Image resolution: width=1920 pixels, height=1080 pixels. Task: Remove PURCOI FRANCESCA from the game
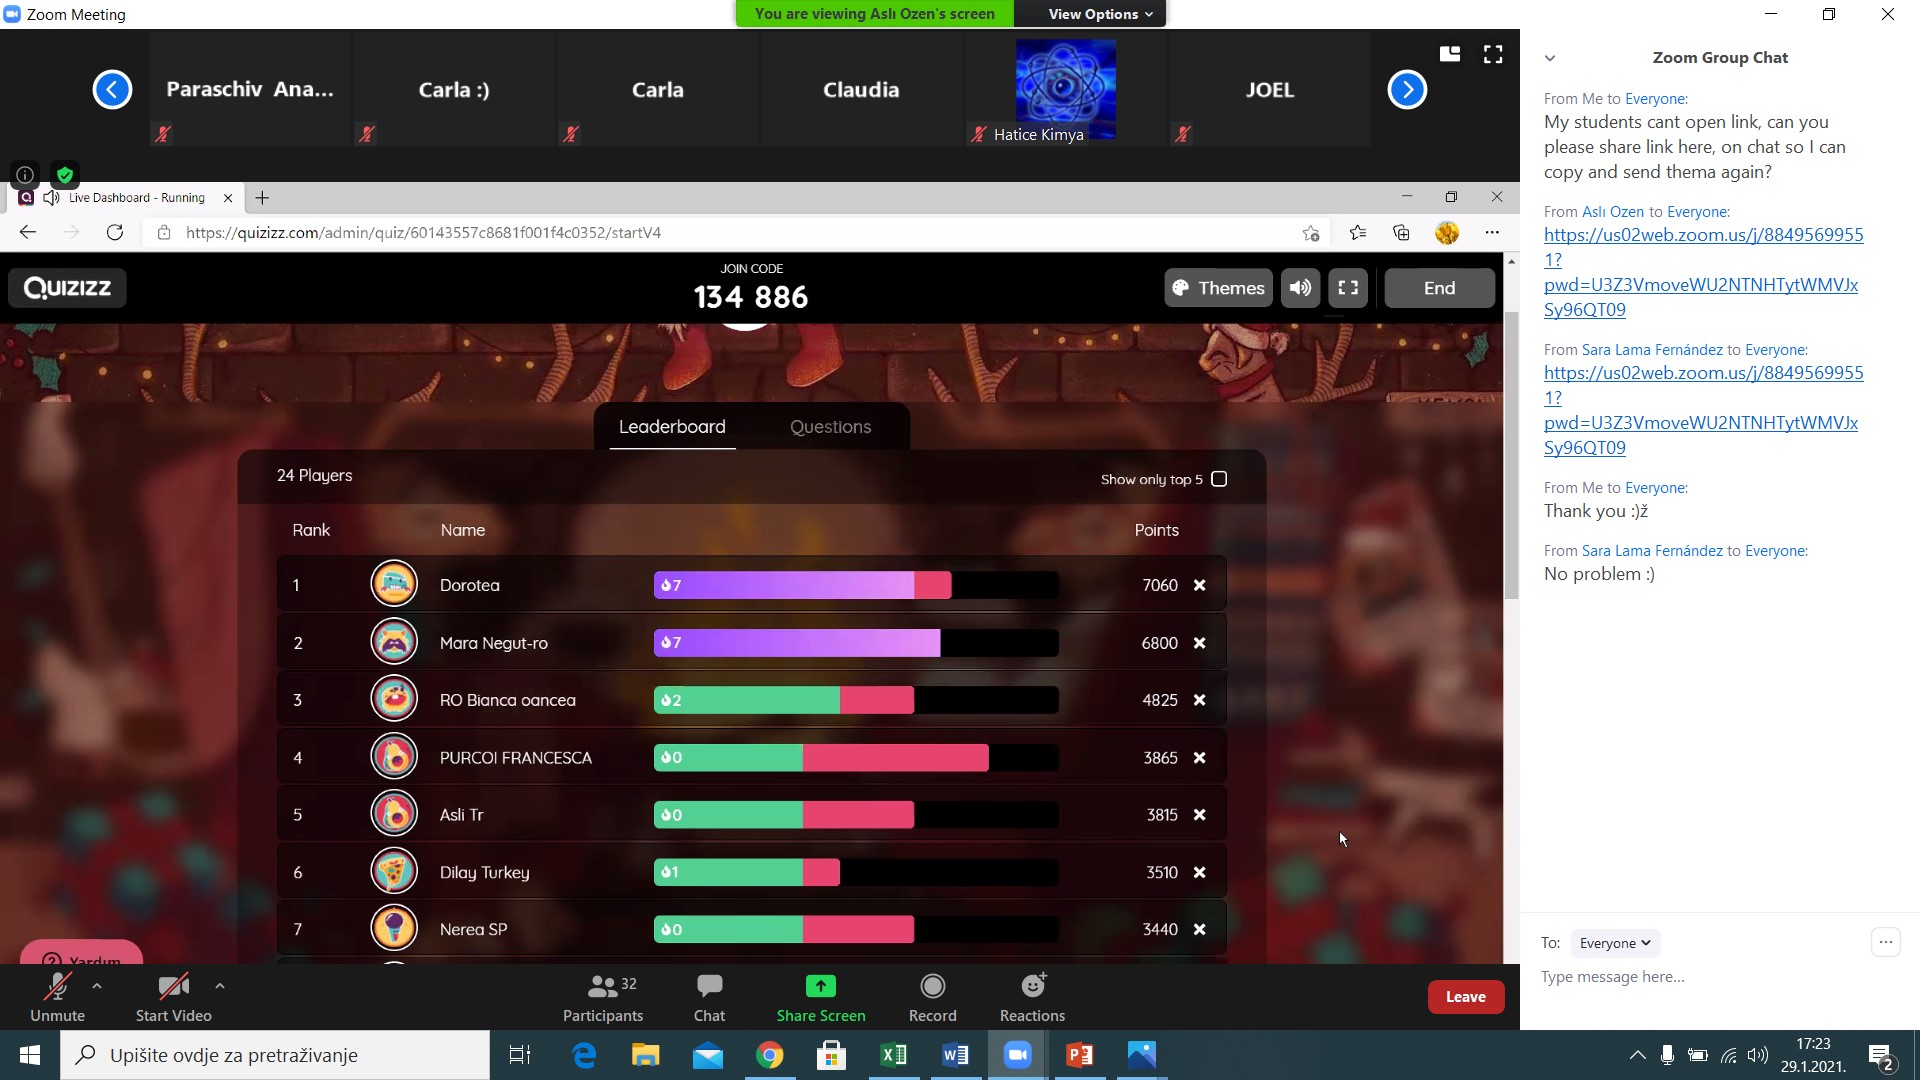[x=1199, y=758]
